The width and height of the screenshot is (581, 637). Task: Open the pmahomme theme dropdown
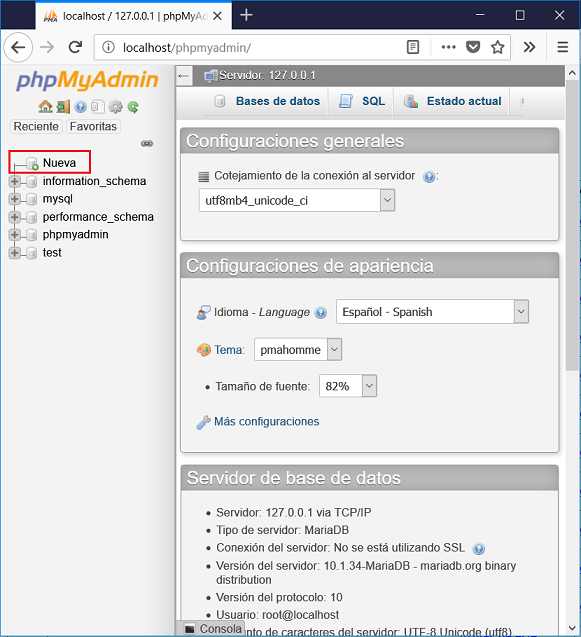[298, 349]
